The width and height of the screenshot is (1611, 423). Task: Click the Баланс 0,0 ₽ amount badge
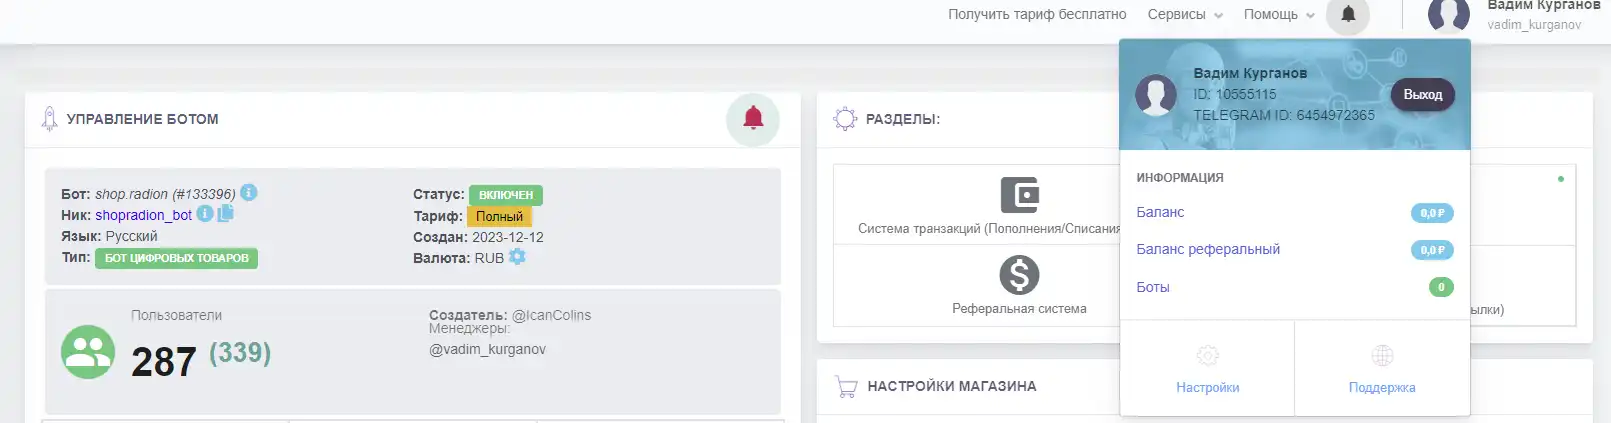pyautogui.click(x=1431, y=213)
